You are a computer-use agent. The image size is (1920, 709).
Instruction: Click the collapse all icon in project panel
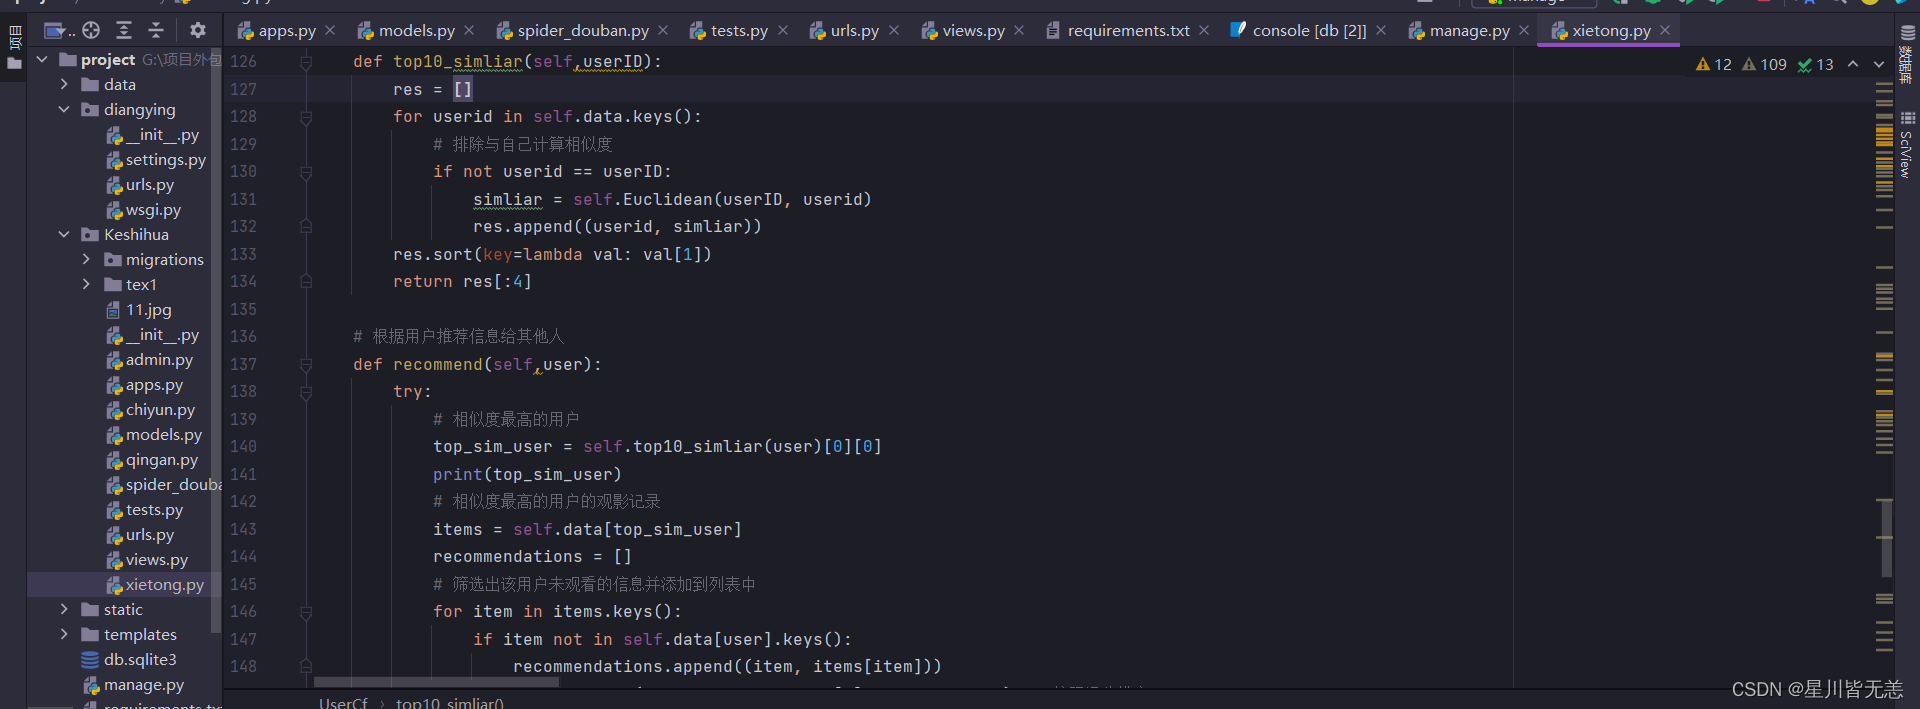click(156, 30)
